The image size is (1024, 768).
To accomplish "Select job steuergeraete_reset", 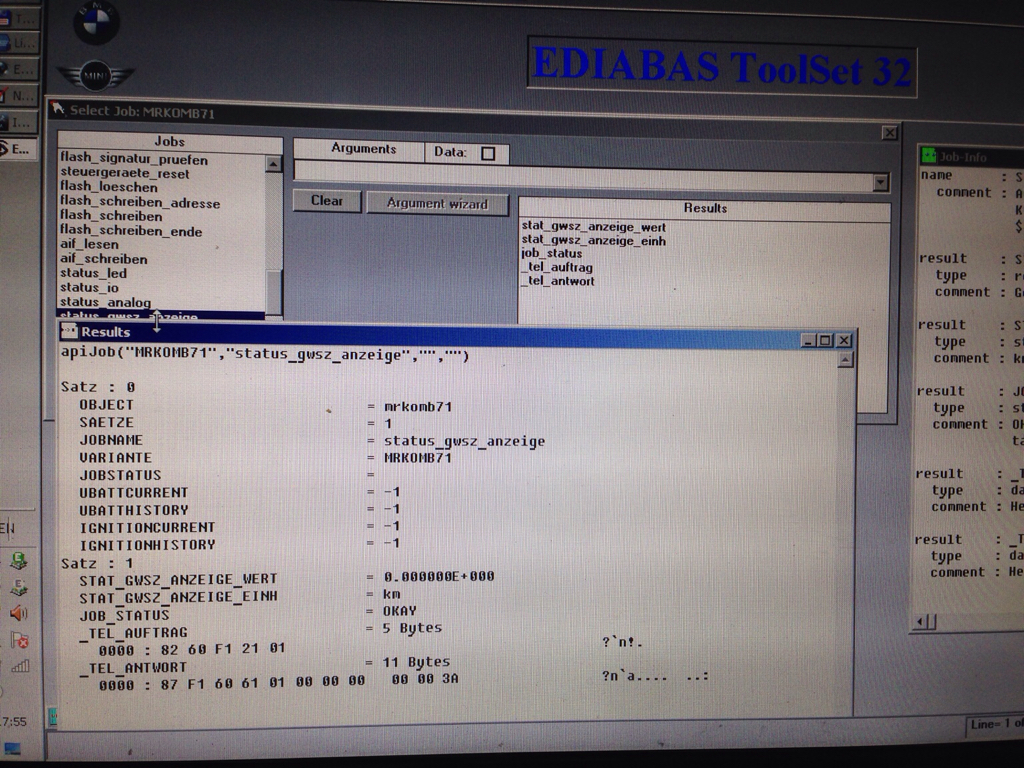I will pos(125,174).
